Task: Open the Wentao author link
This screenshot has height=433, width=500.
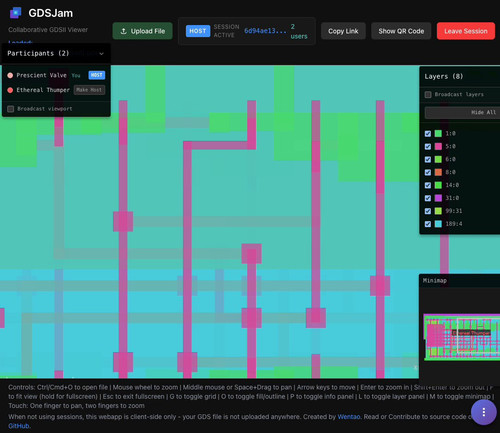Action: click(349, 417)
